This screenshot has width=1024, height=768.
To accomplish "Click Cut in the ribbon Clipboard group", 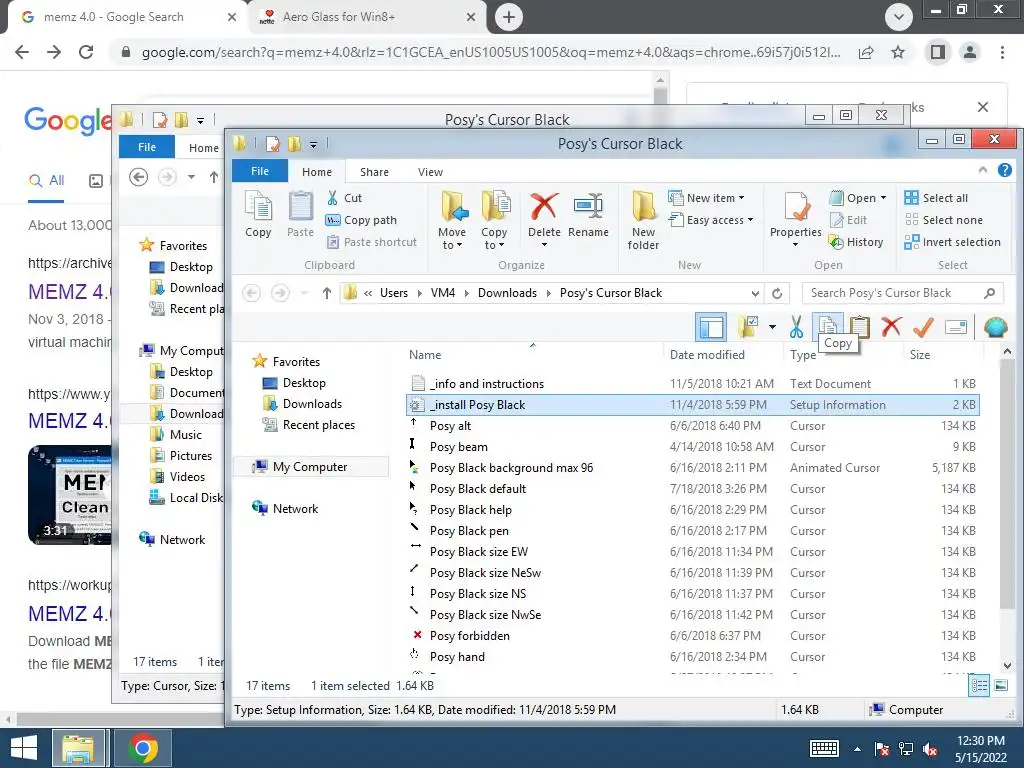I will pyautogui.click(x=344, y=198).
